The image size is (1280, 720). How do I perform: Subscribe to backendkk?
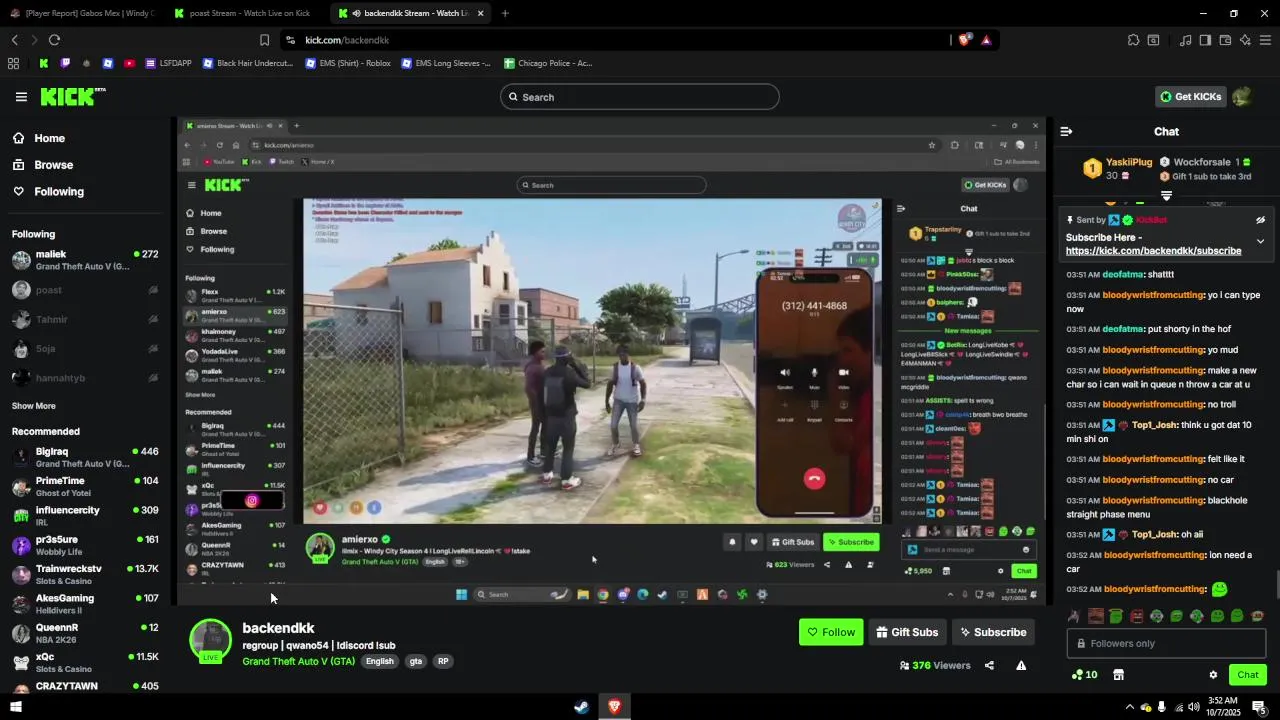993,632
